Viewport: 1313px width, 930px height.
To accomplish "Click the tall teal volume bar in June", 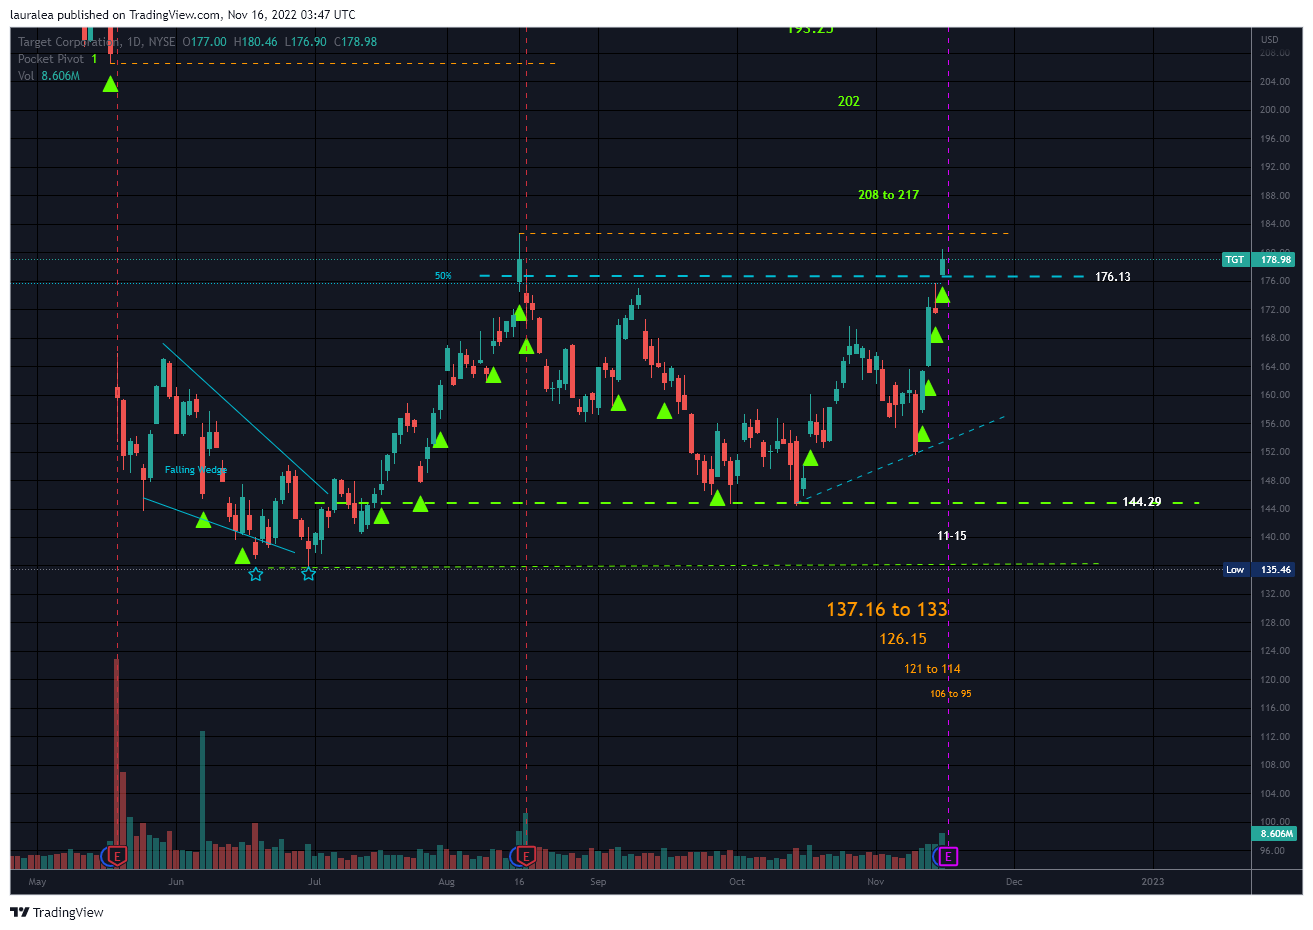I will [203, 799].
